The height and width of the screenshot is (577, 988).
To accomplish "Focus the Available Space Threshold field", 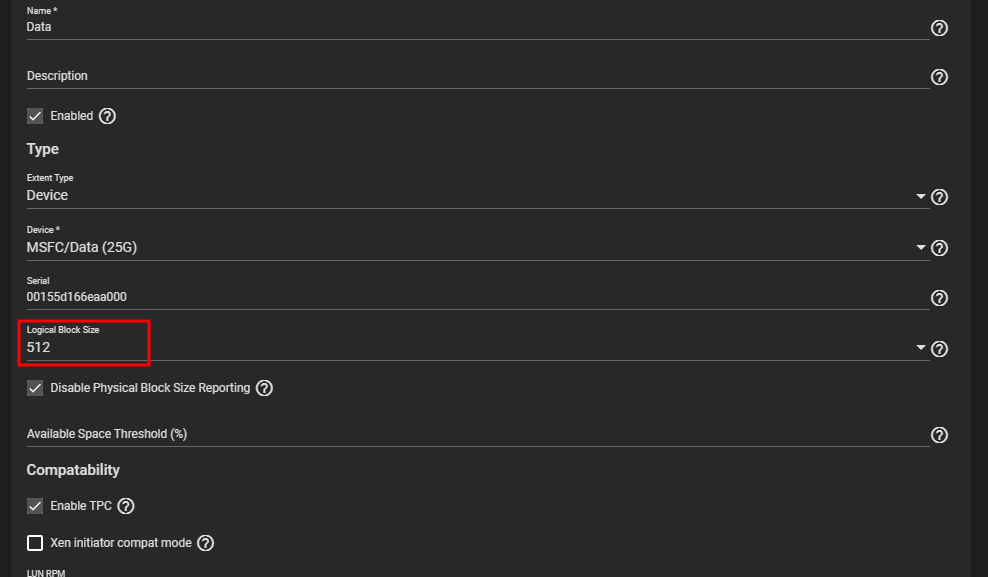I will pos(470,434).
